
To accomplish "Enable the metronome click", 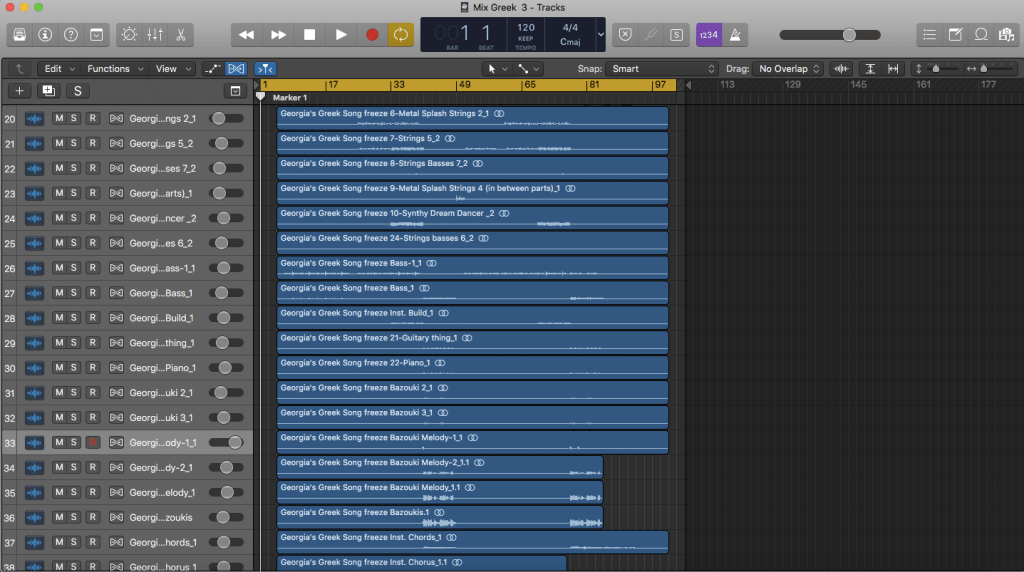I will [737, 35].
